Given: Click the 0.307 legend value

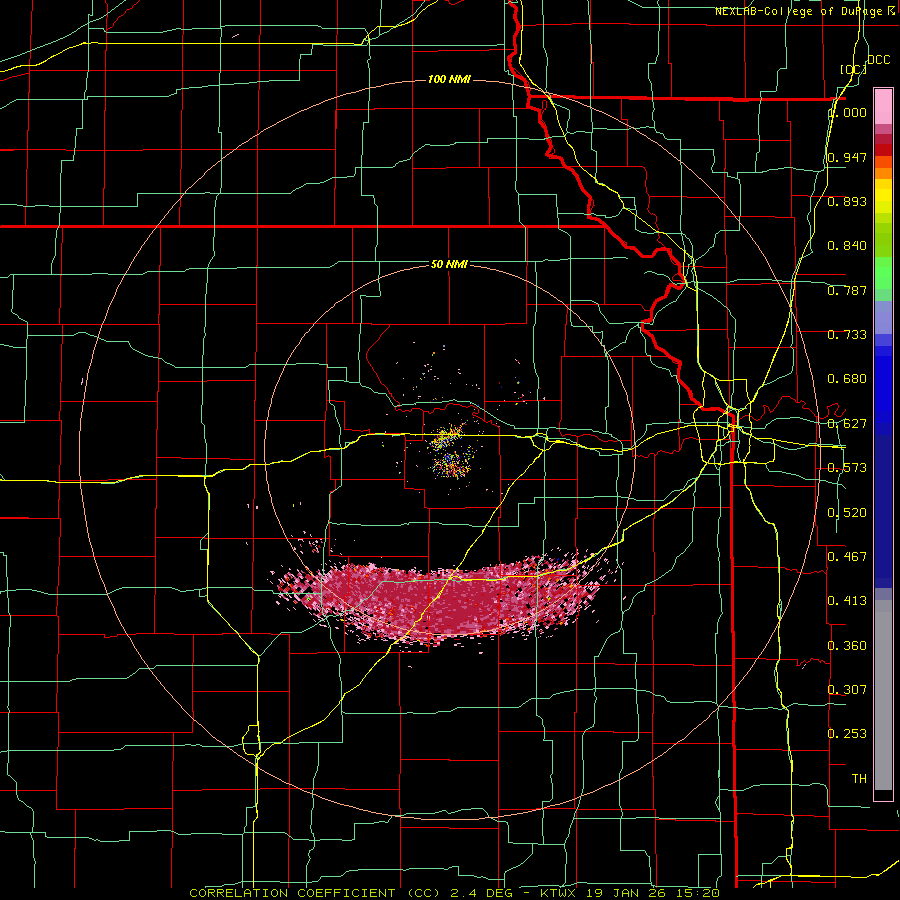Looking at the screenshot, I should [847, 690].
